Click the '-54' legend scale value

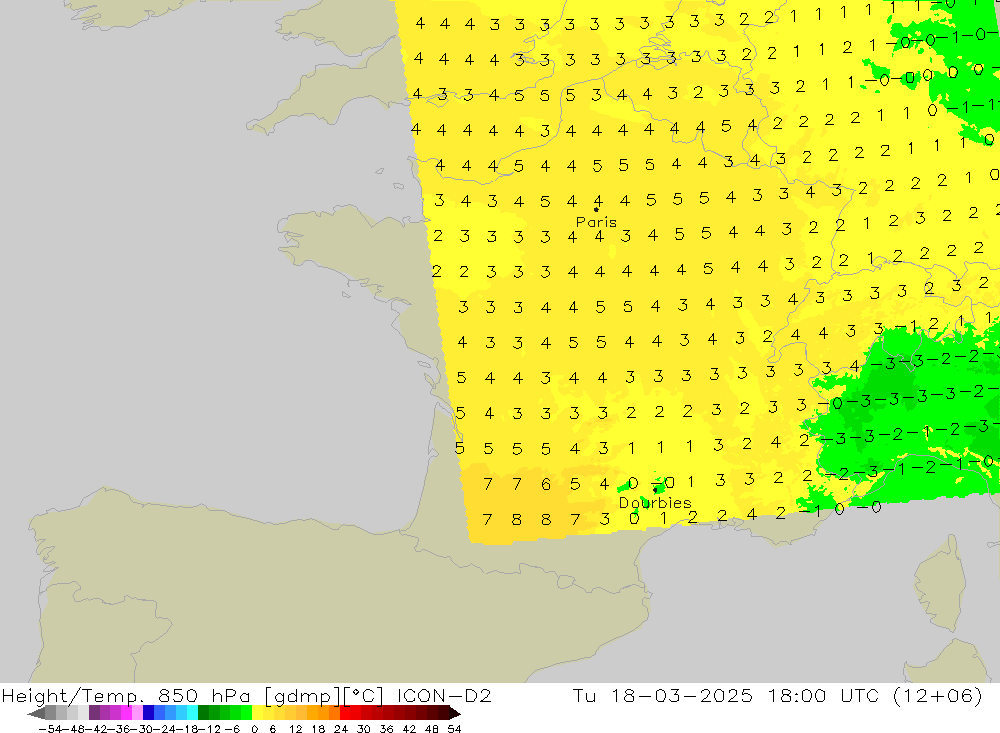pos(51,729)
